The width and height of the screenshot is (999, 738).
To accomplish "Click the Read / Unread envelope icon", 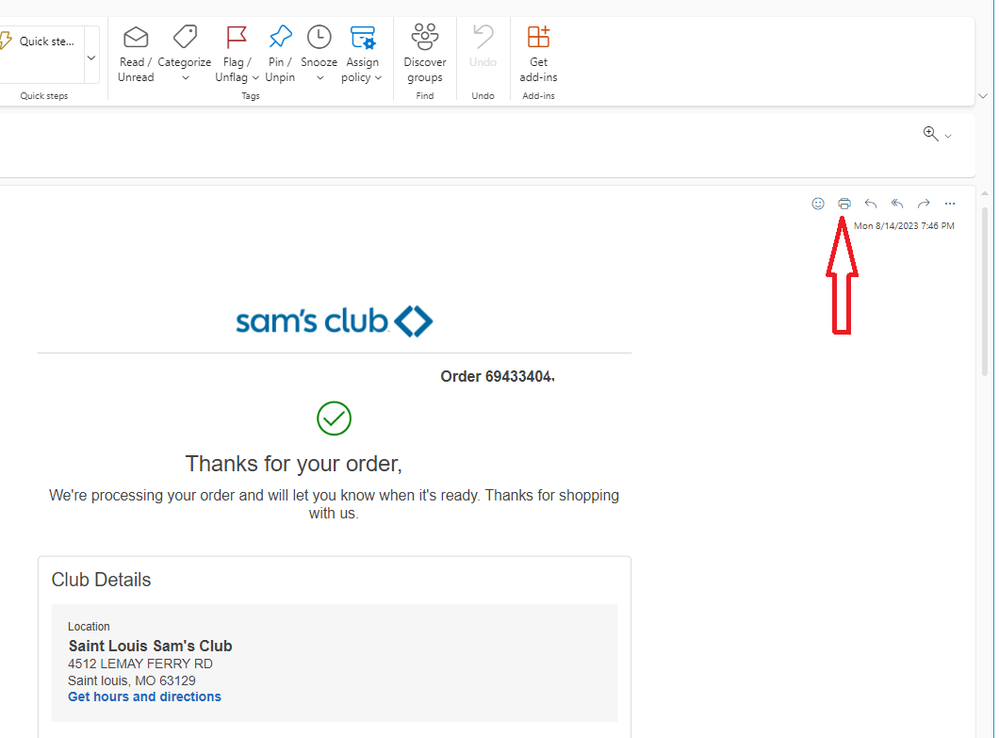I will tap(136, 38).
